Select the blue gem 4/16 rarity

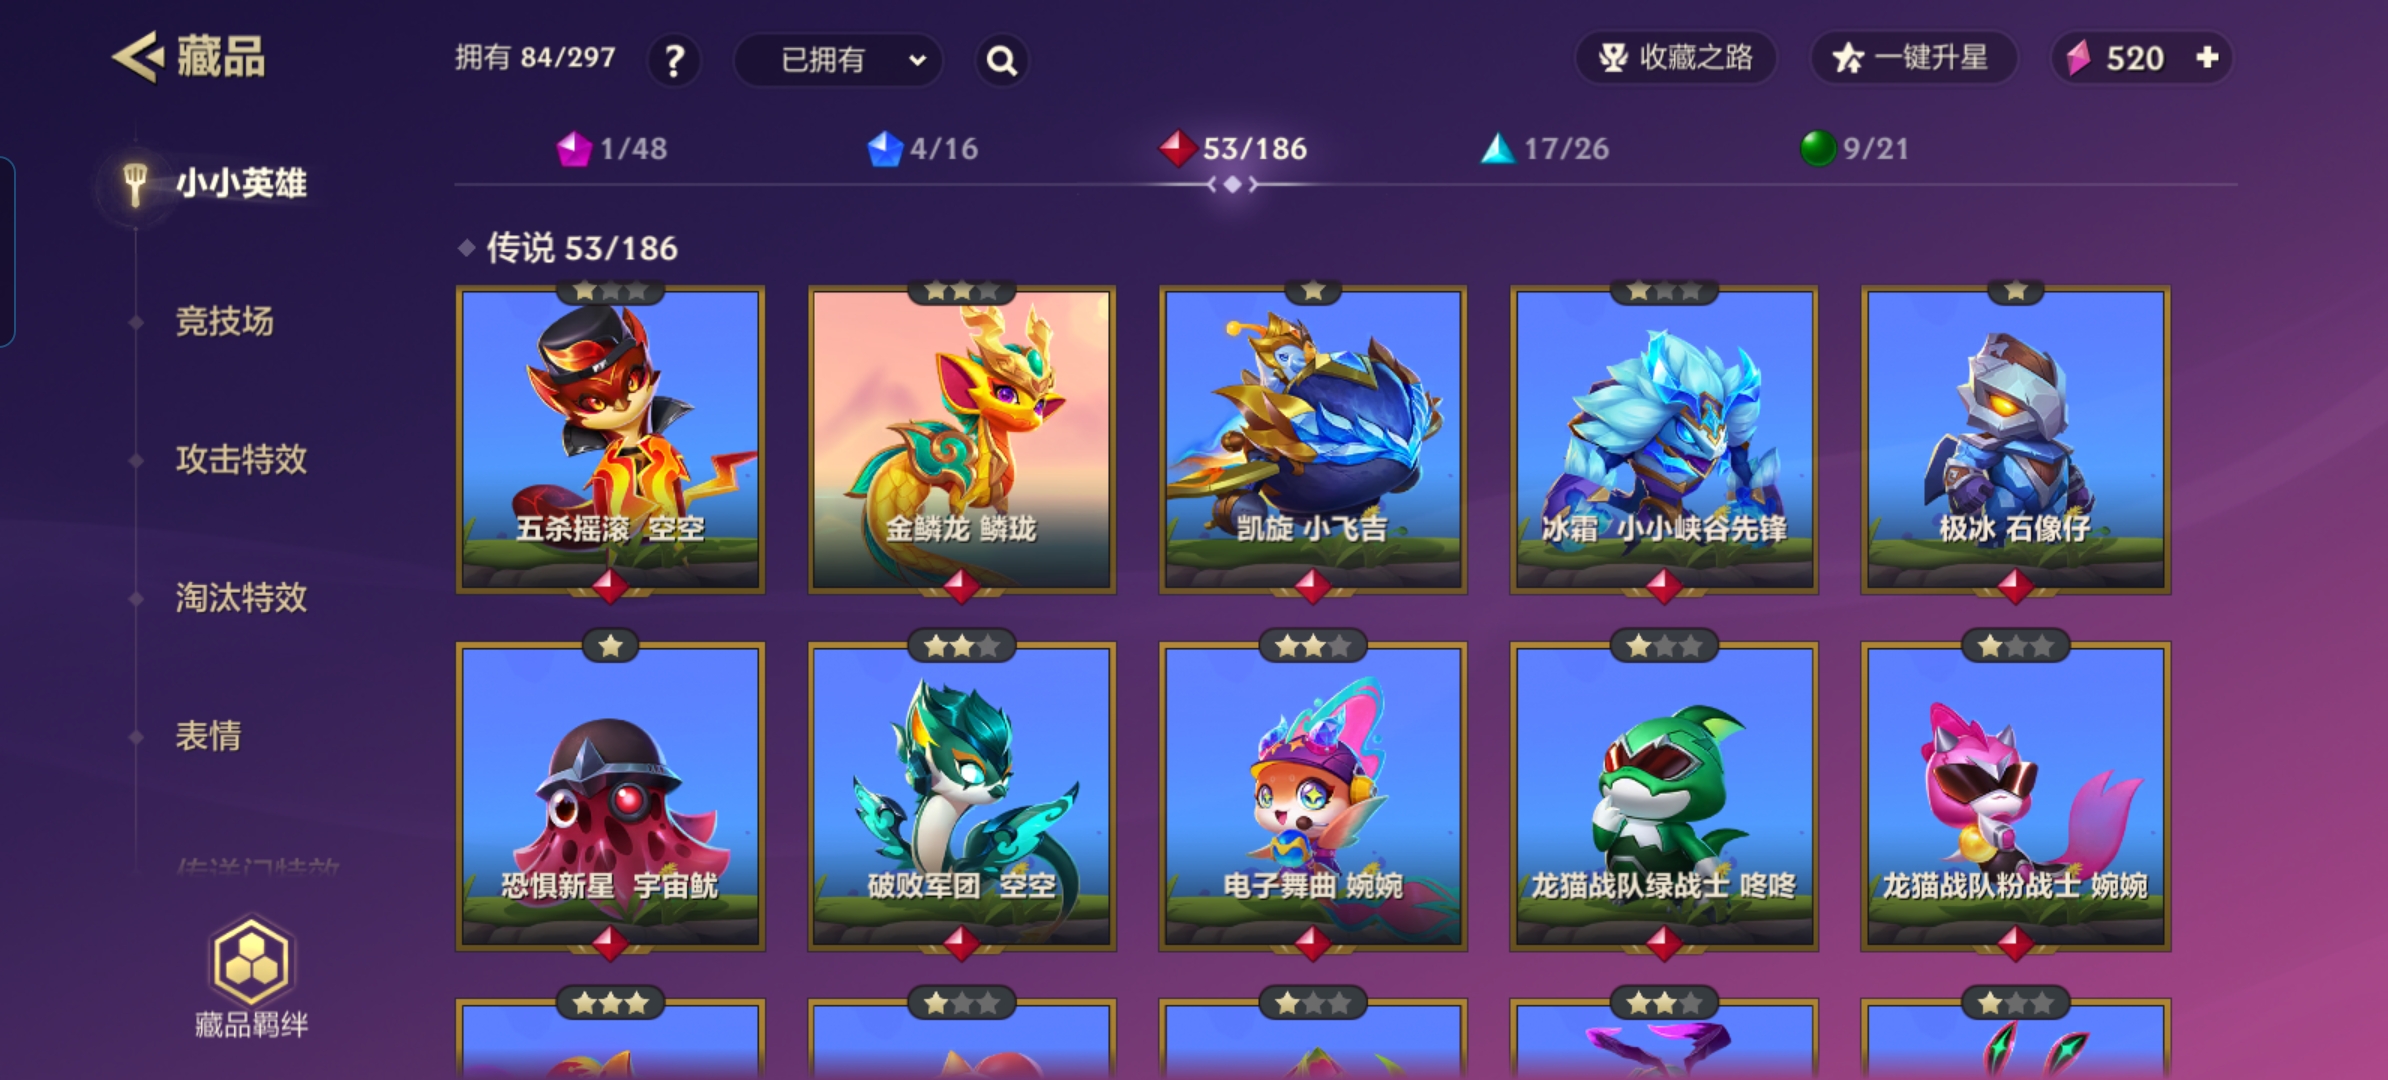[x=922, y=149]
